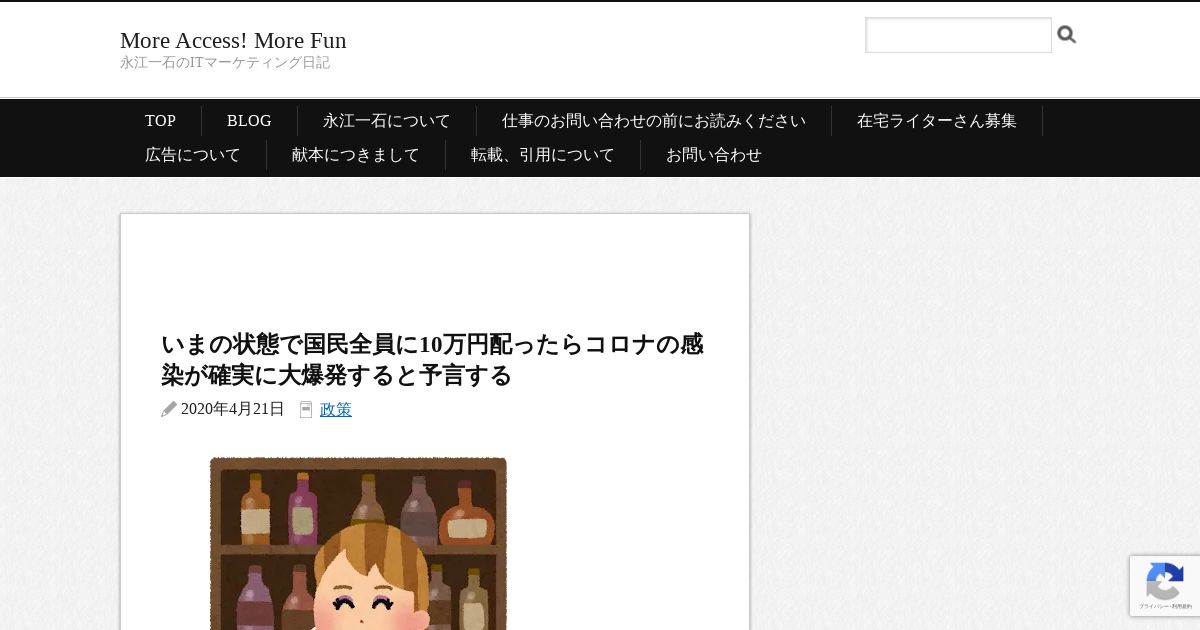
Task: Go to the BLOG menu item
Action: [249, 121]
